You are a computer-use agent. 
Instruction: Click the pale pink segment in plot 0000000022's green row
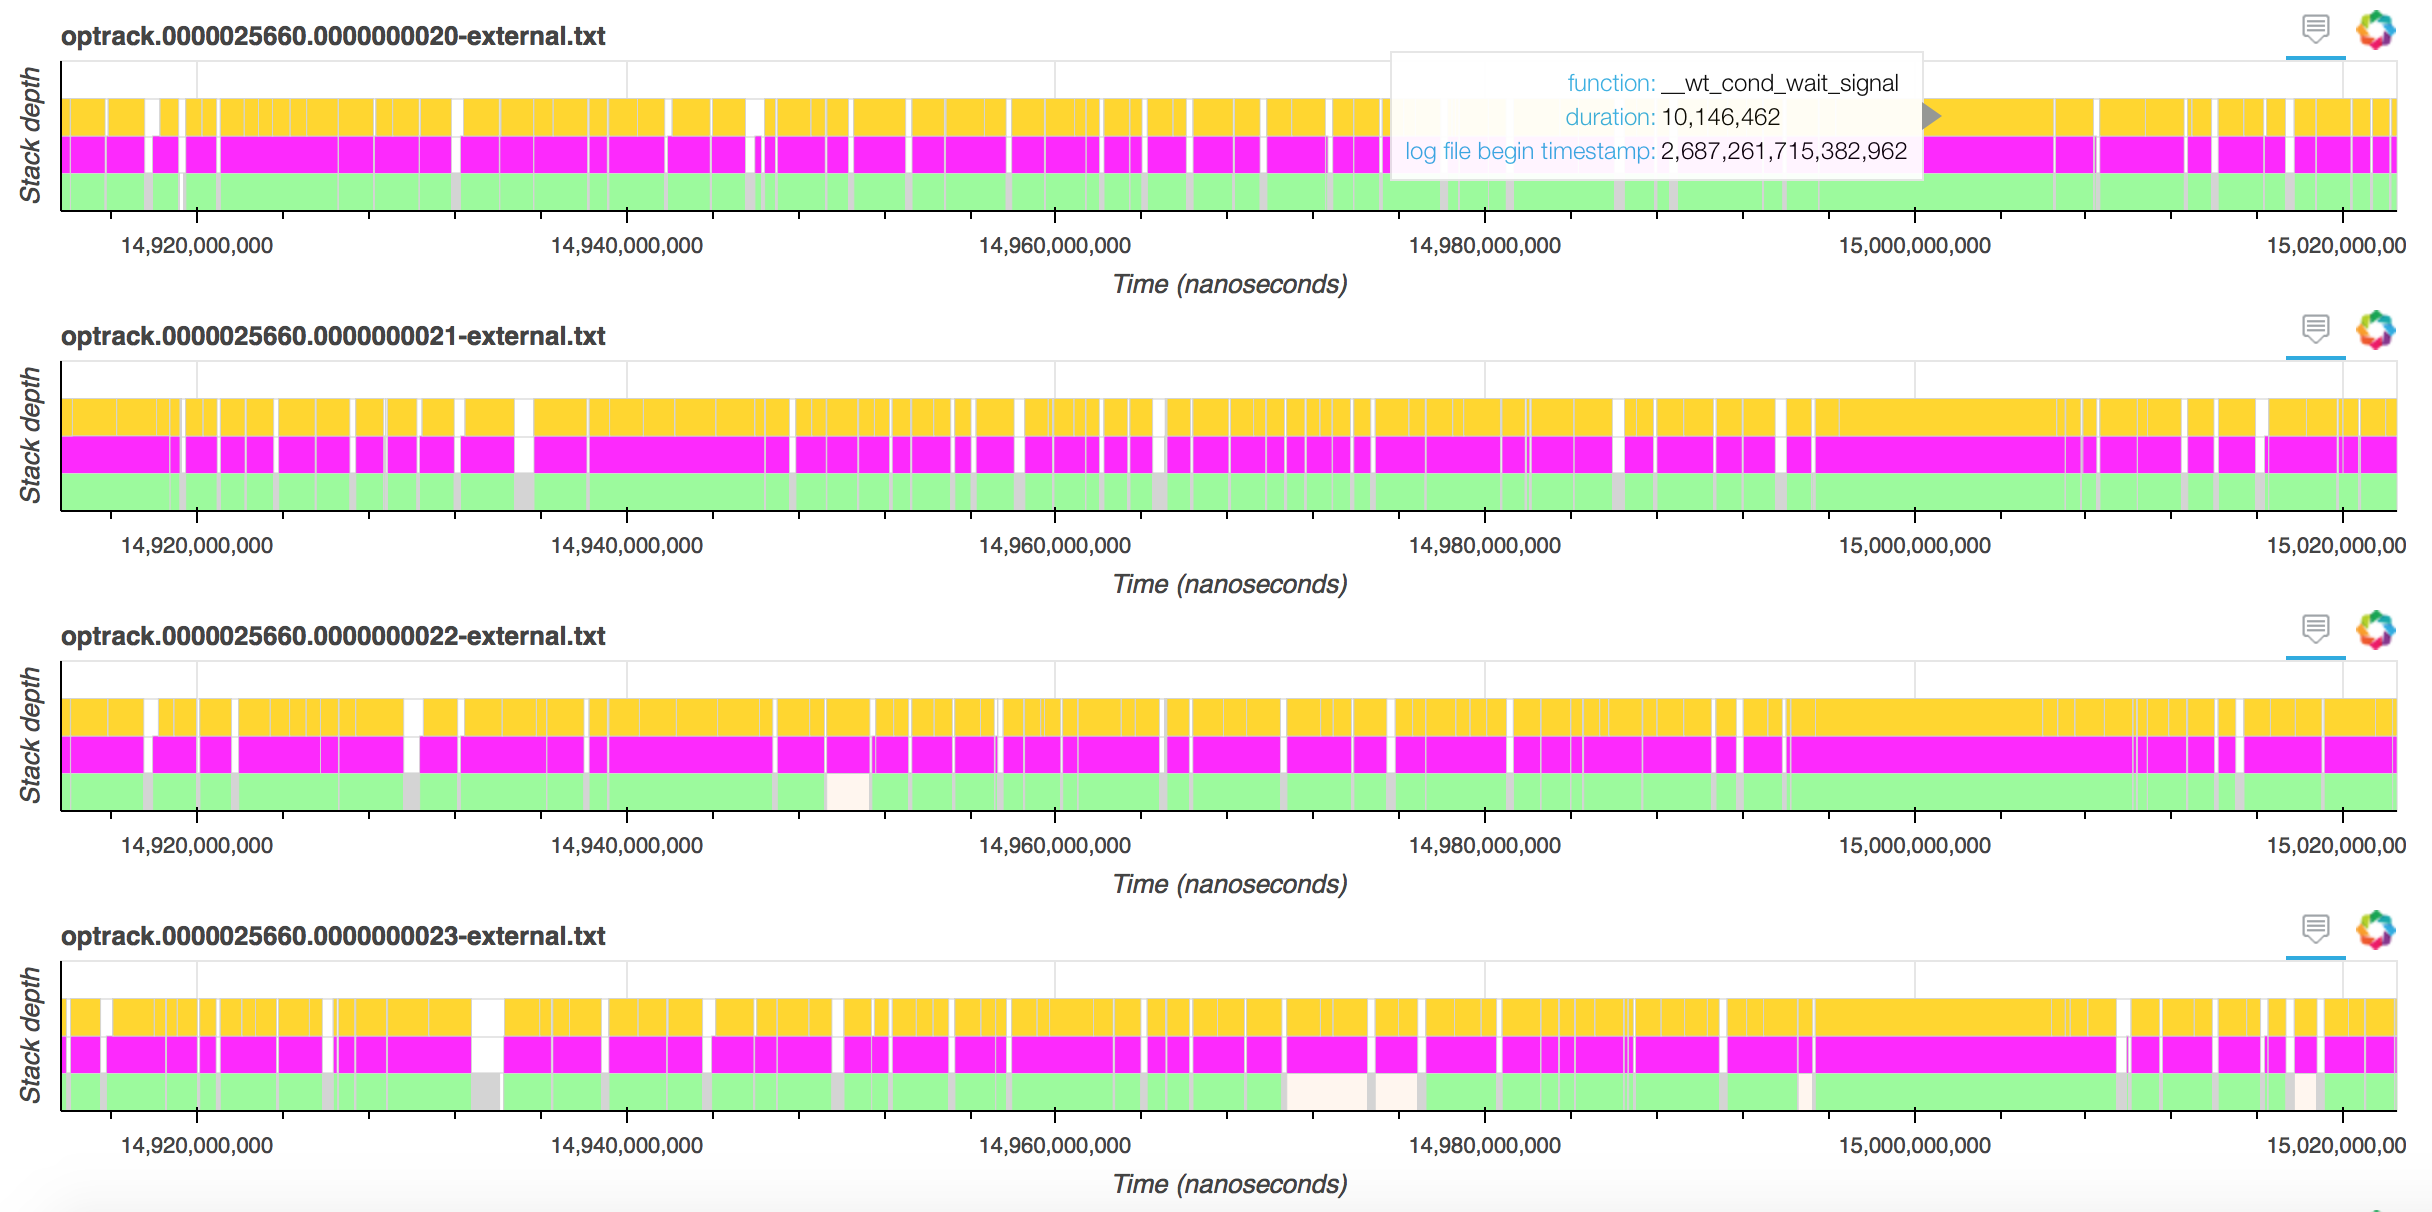847,791
